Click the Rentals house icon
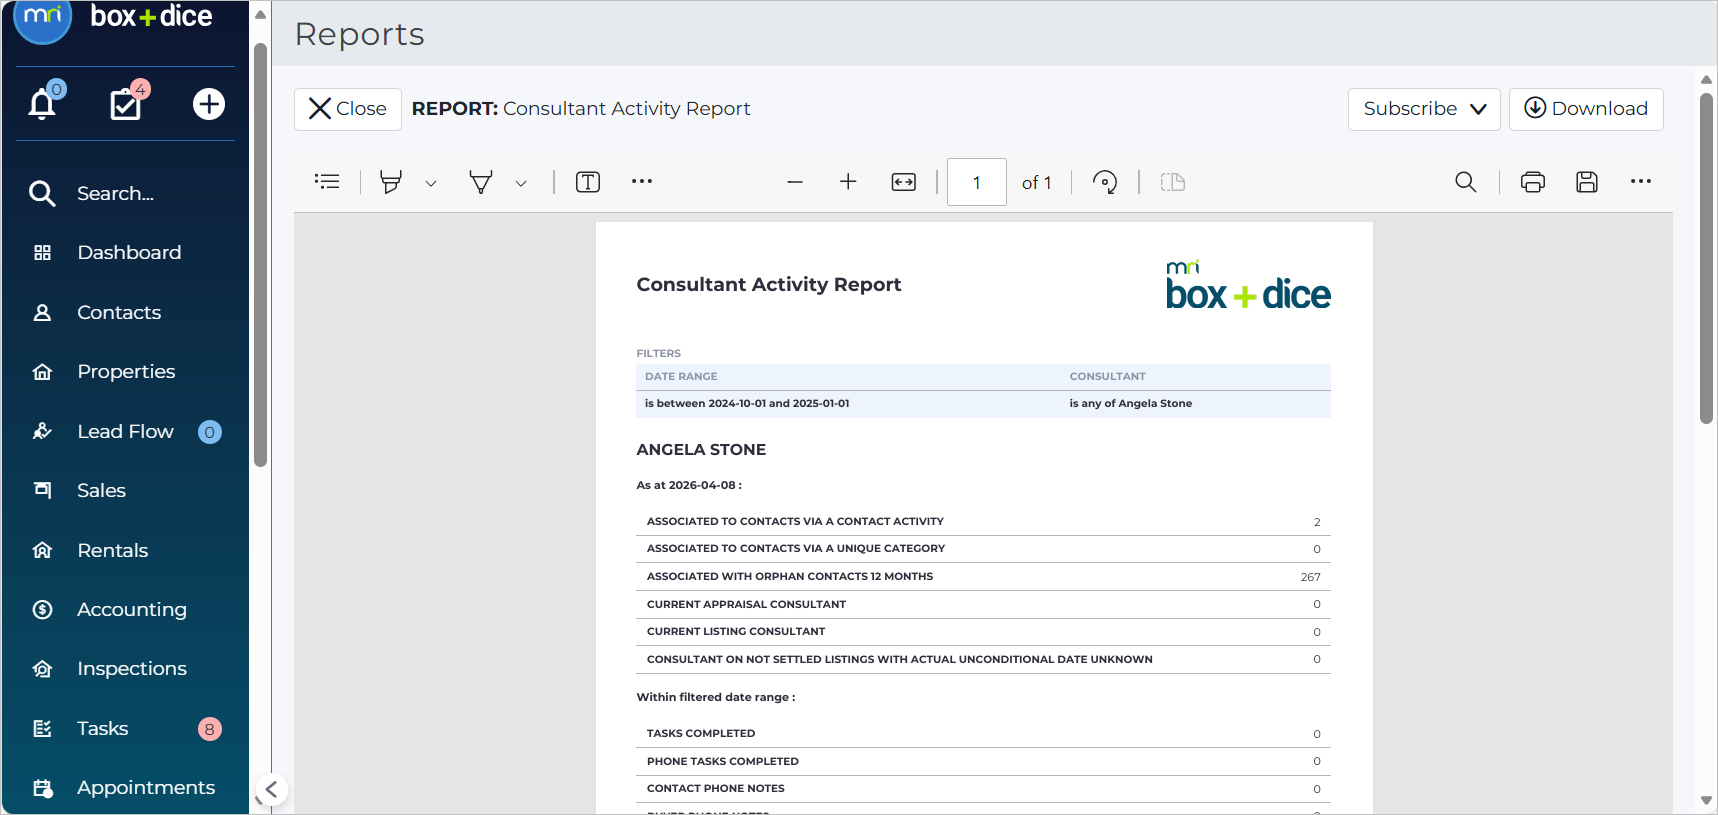This screenshot has width=1718, height=815. [x=42, y=550]
